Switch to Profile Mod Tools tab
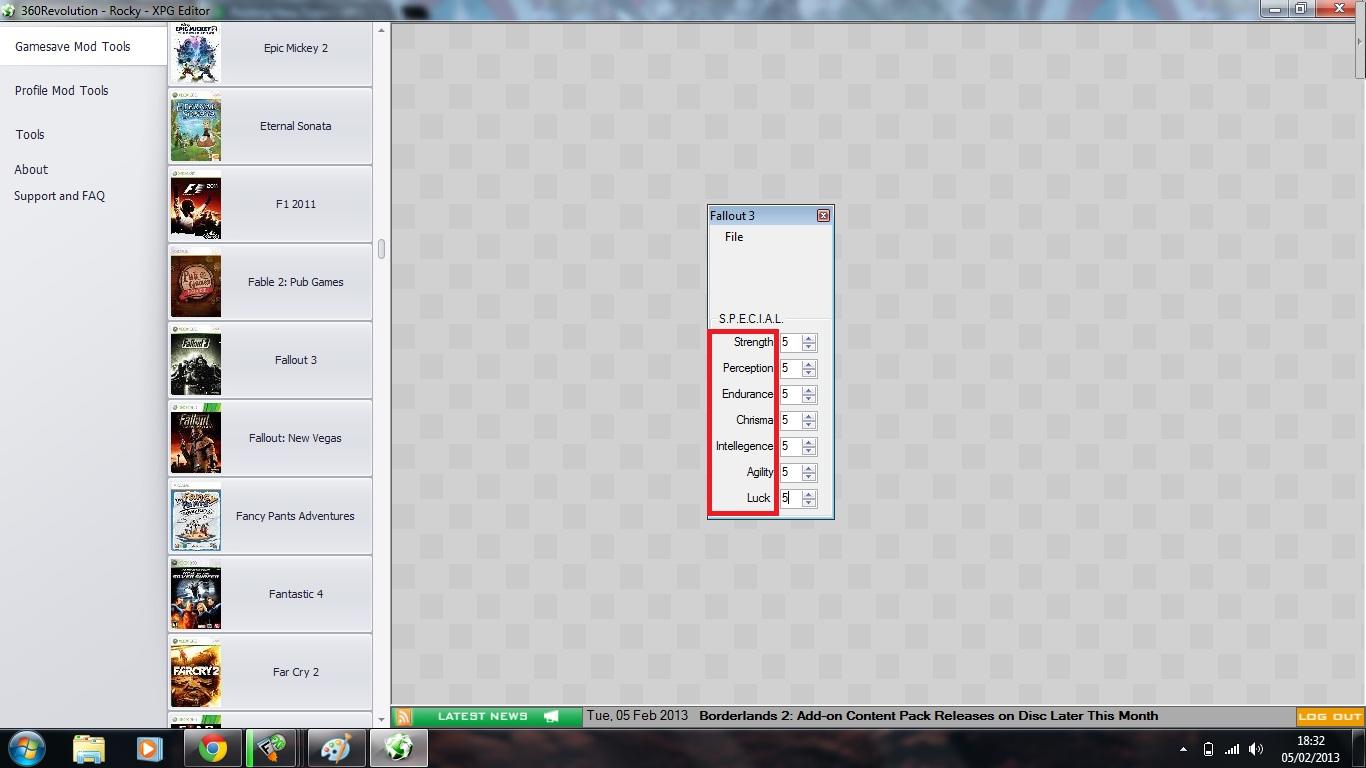The image size is (1366, 768). (x=62, y=90)
